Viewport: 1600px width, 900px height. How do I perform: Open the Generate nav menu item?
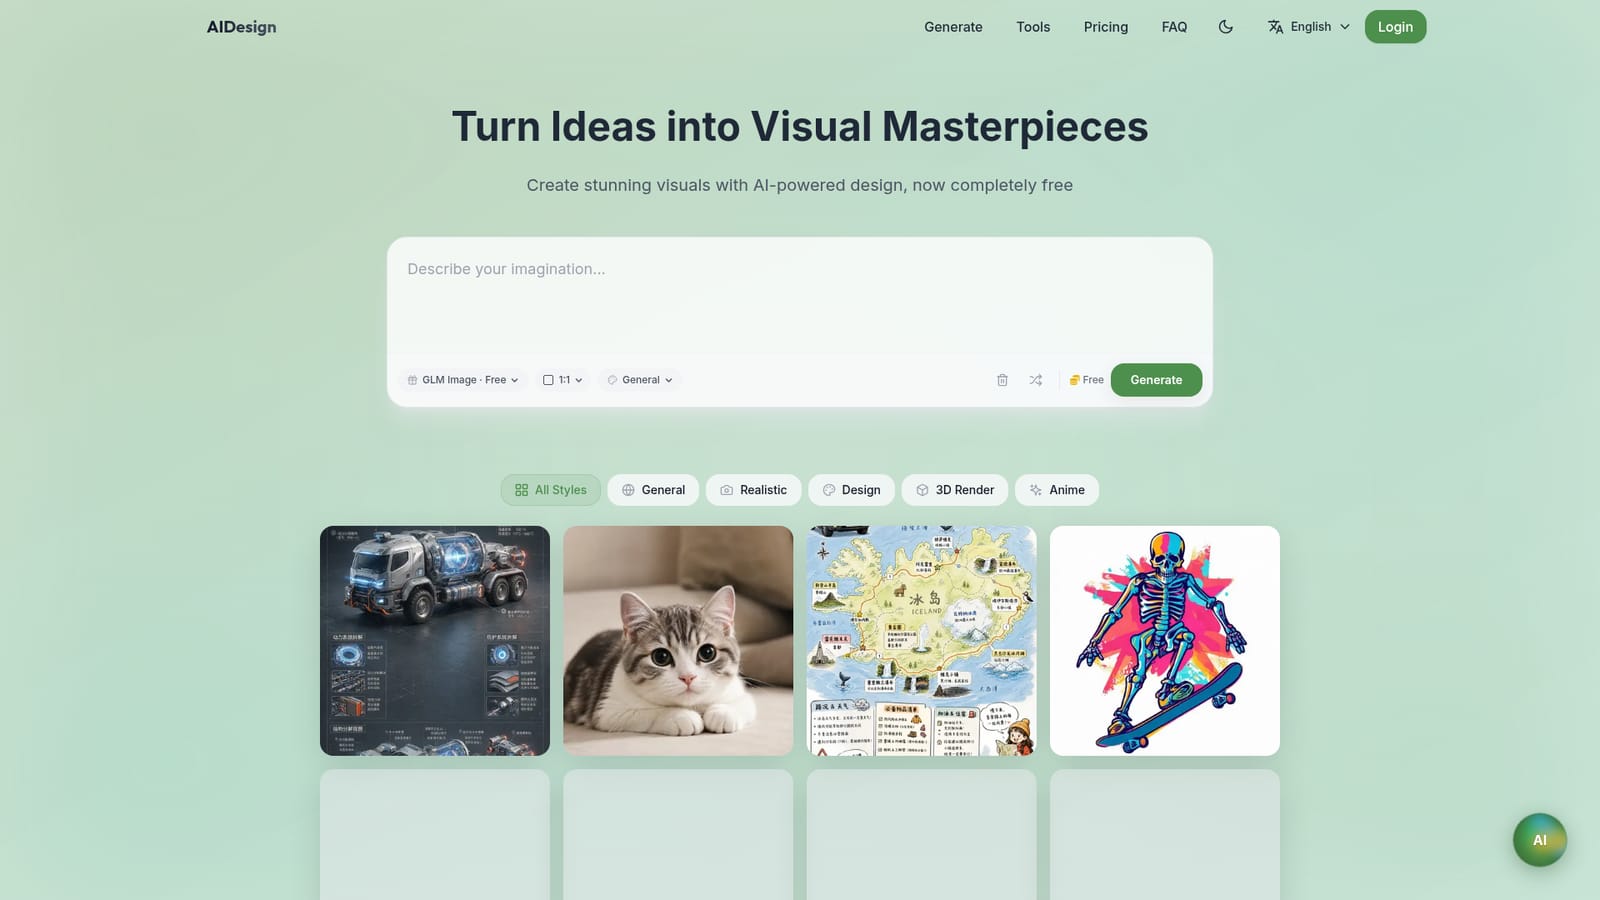tap(953, 27)
